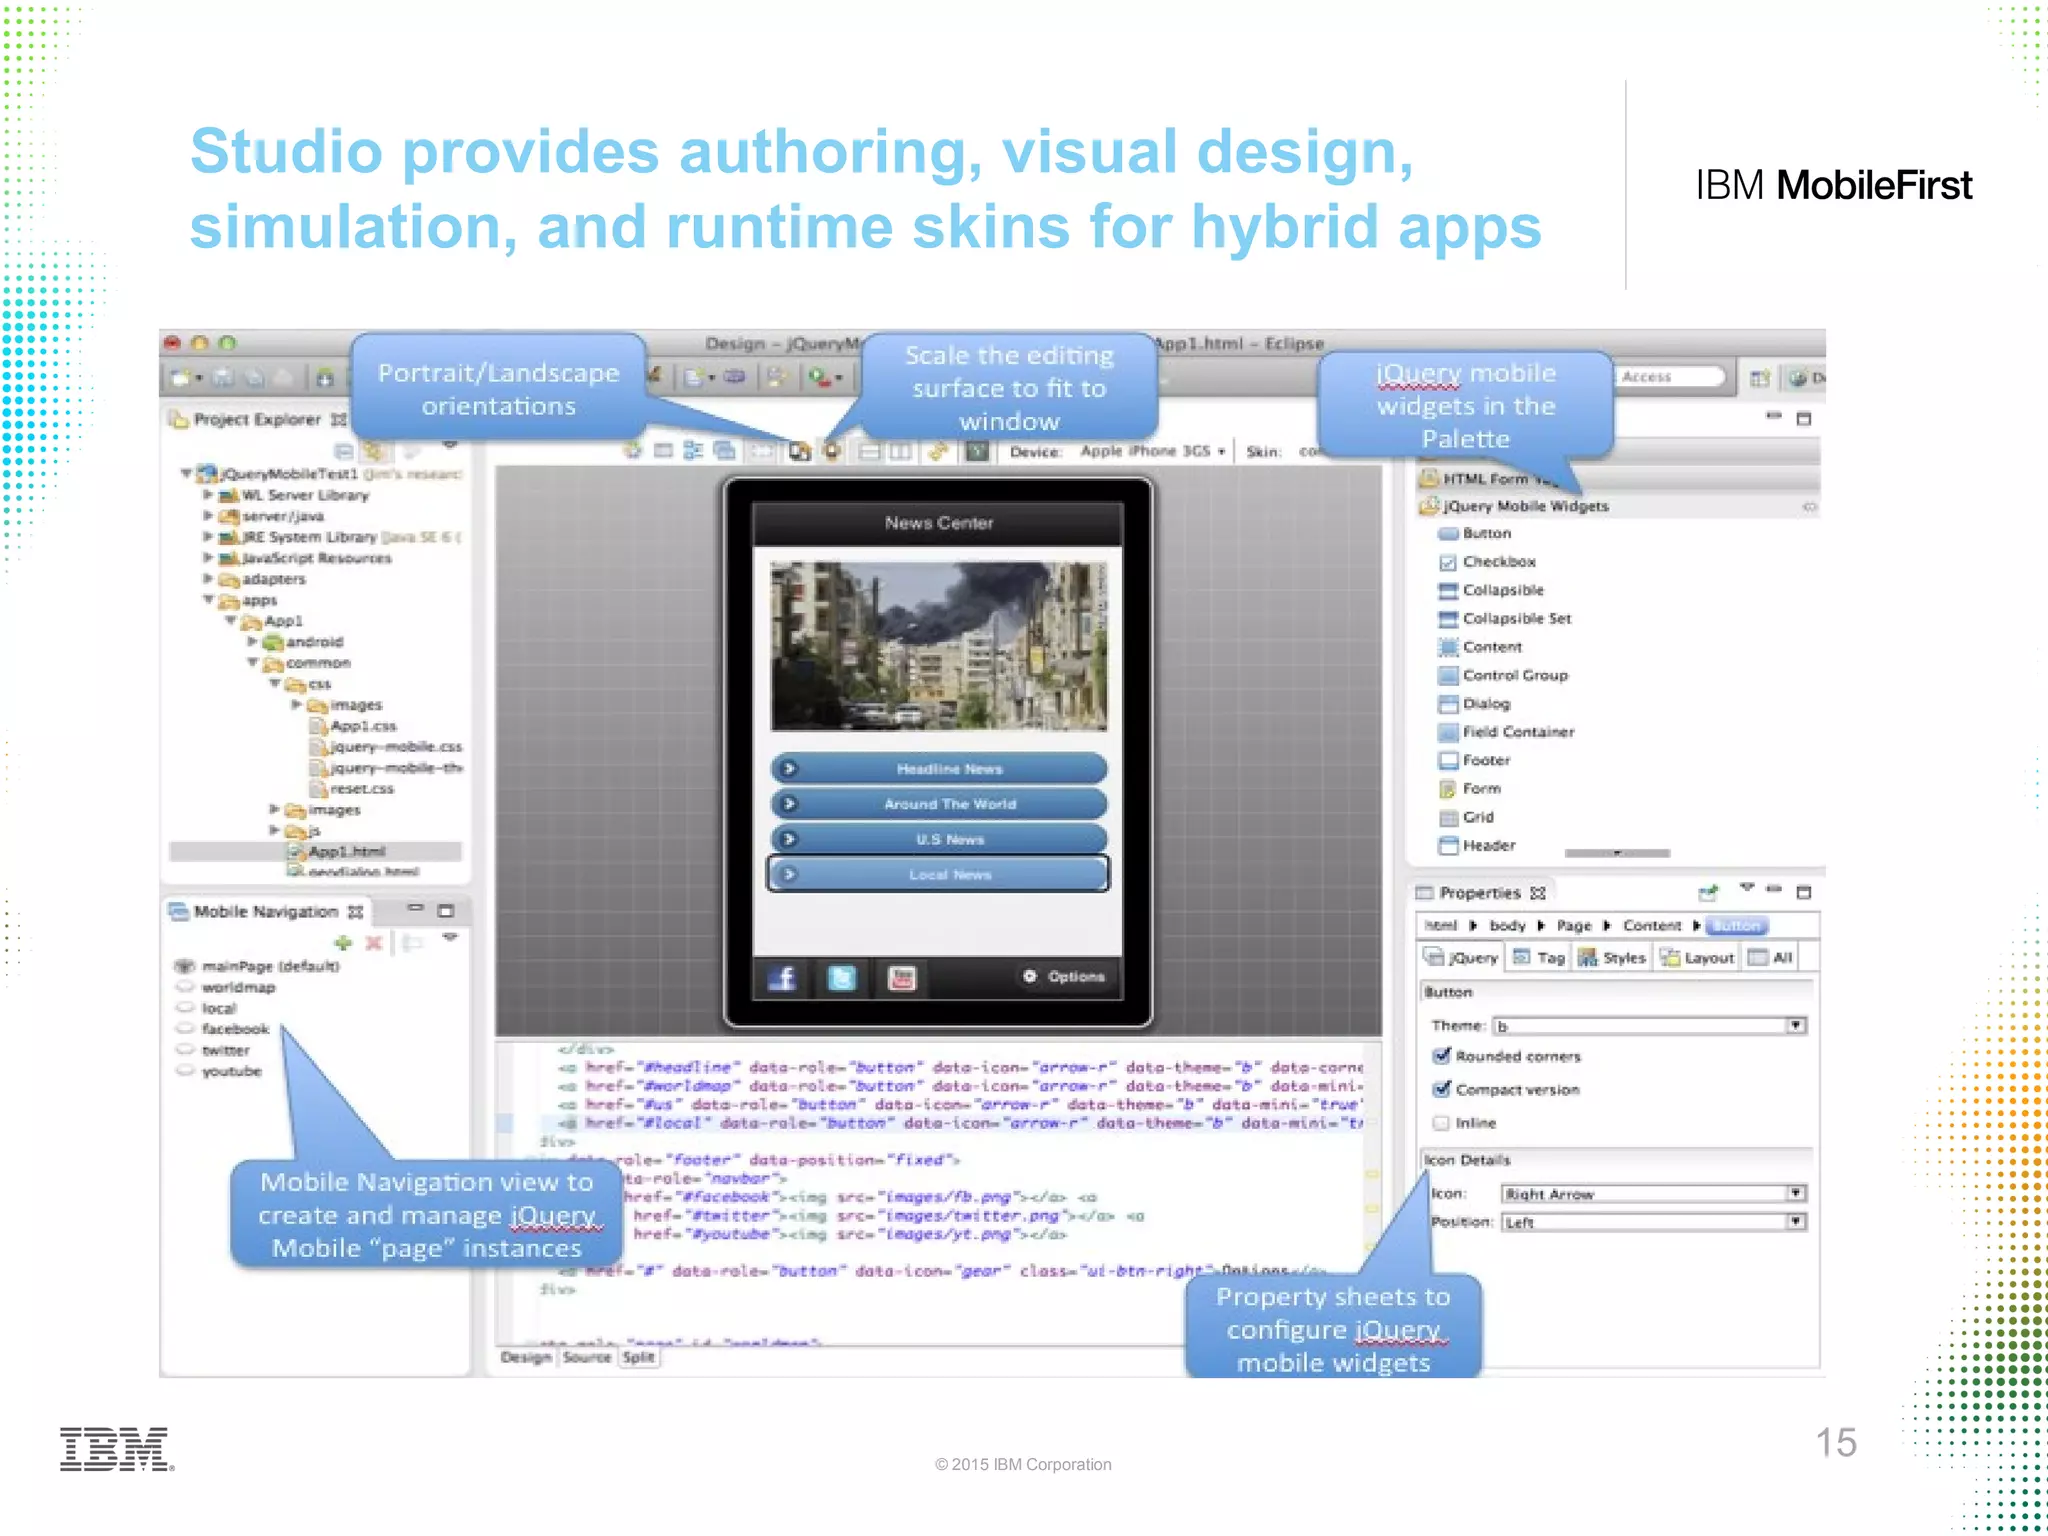Select the worldmap page in Mobile Navigation
The width and height of the screenshot is (2048, 1536).
click(238, 987)
